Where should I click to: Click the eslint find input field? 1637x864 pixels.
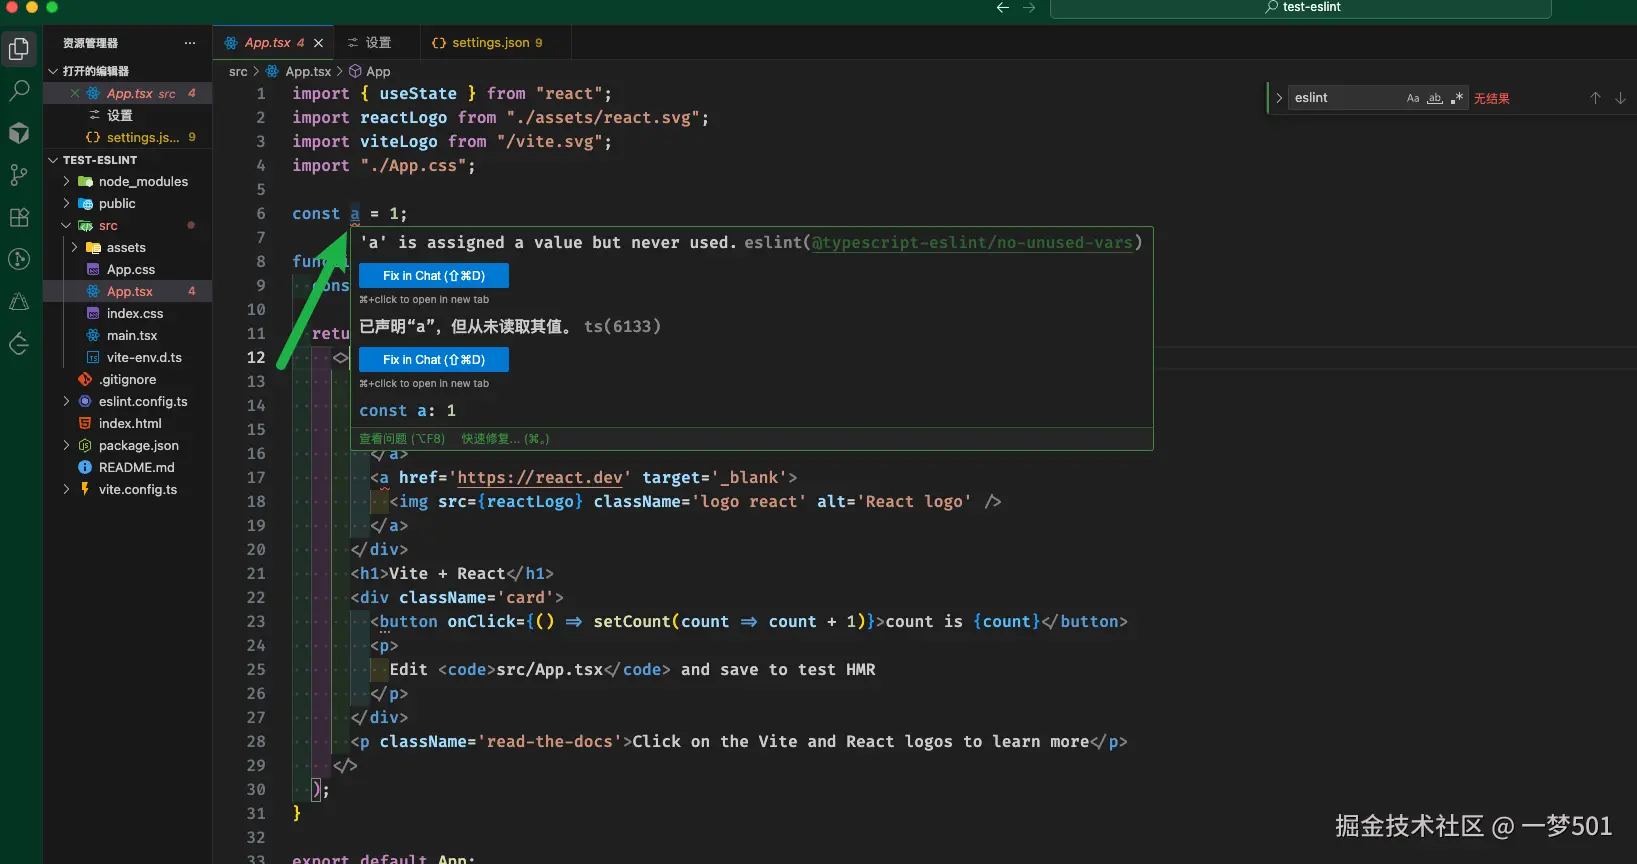[x=1345, y=98]
